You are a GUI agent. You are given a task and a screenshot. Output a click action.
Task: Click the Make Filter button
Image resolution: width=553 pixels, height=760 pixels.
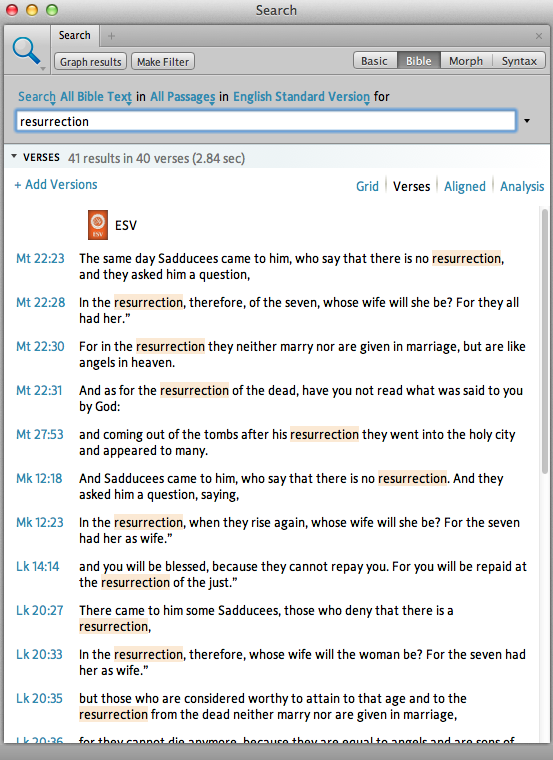pos(163,62)
